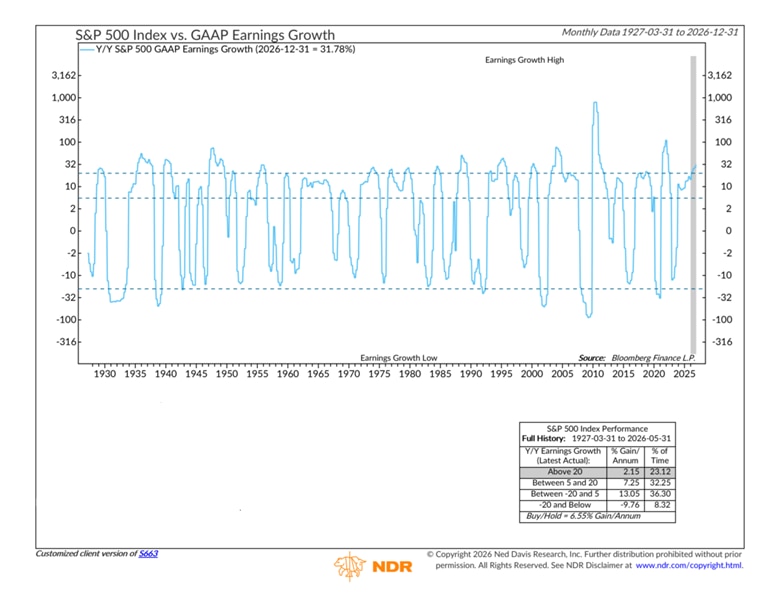This screenshot has height=602, width=780.
Task: Click the 'Y/Y Earnings Growth (Latest Actual)' column header
Action: (x=563, y=456)
